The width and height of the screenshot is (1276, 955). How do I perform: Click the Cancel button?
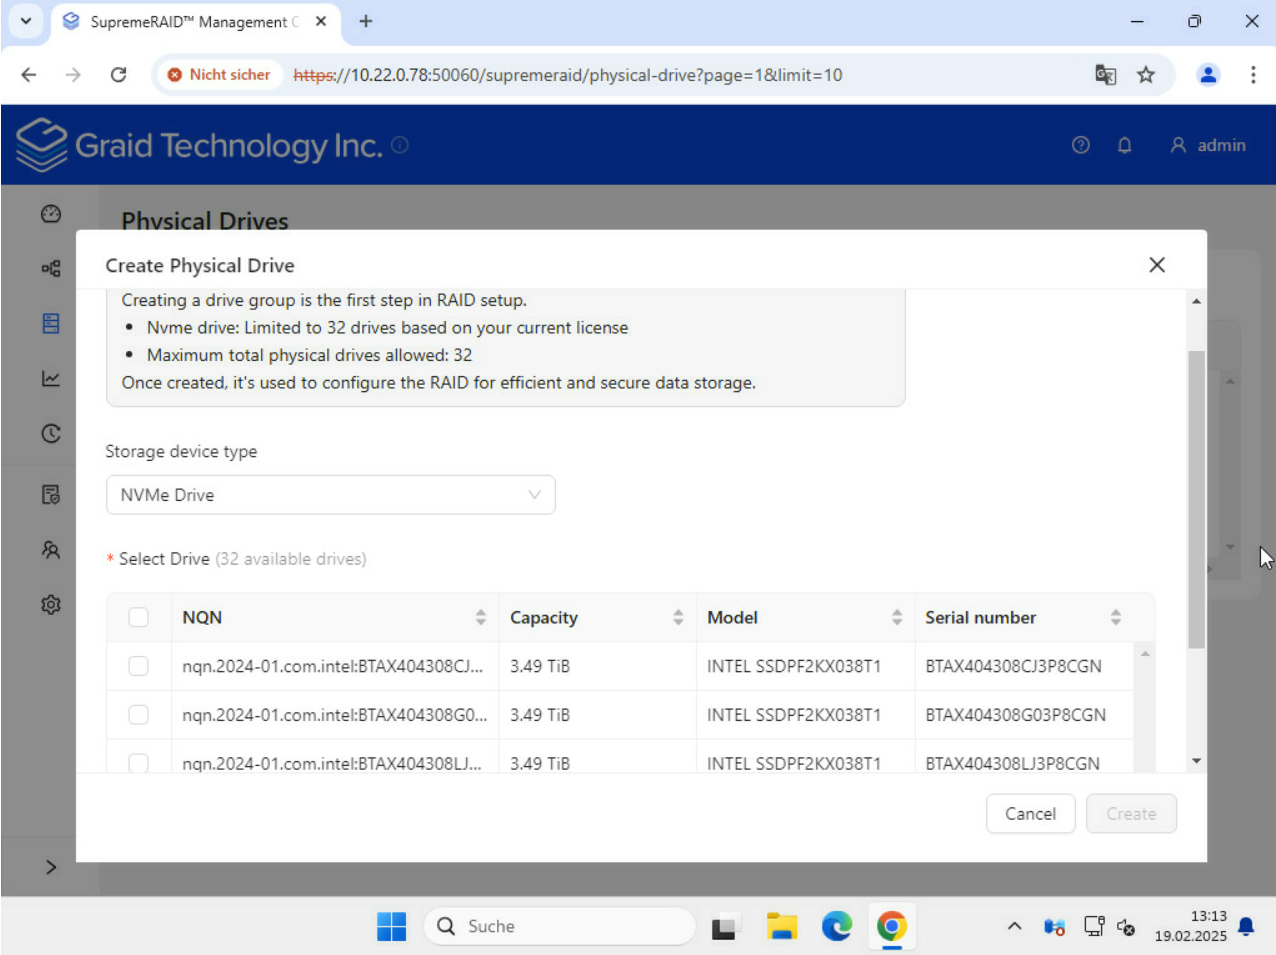[1030, 814]
